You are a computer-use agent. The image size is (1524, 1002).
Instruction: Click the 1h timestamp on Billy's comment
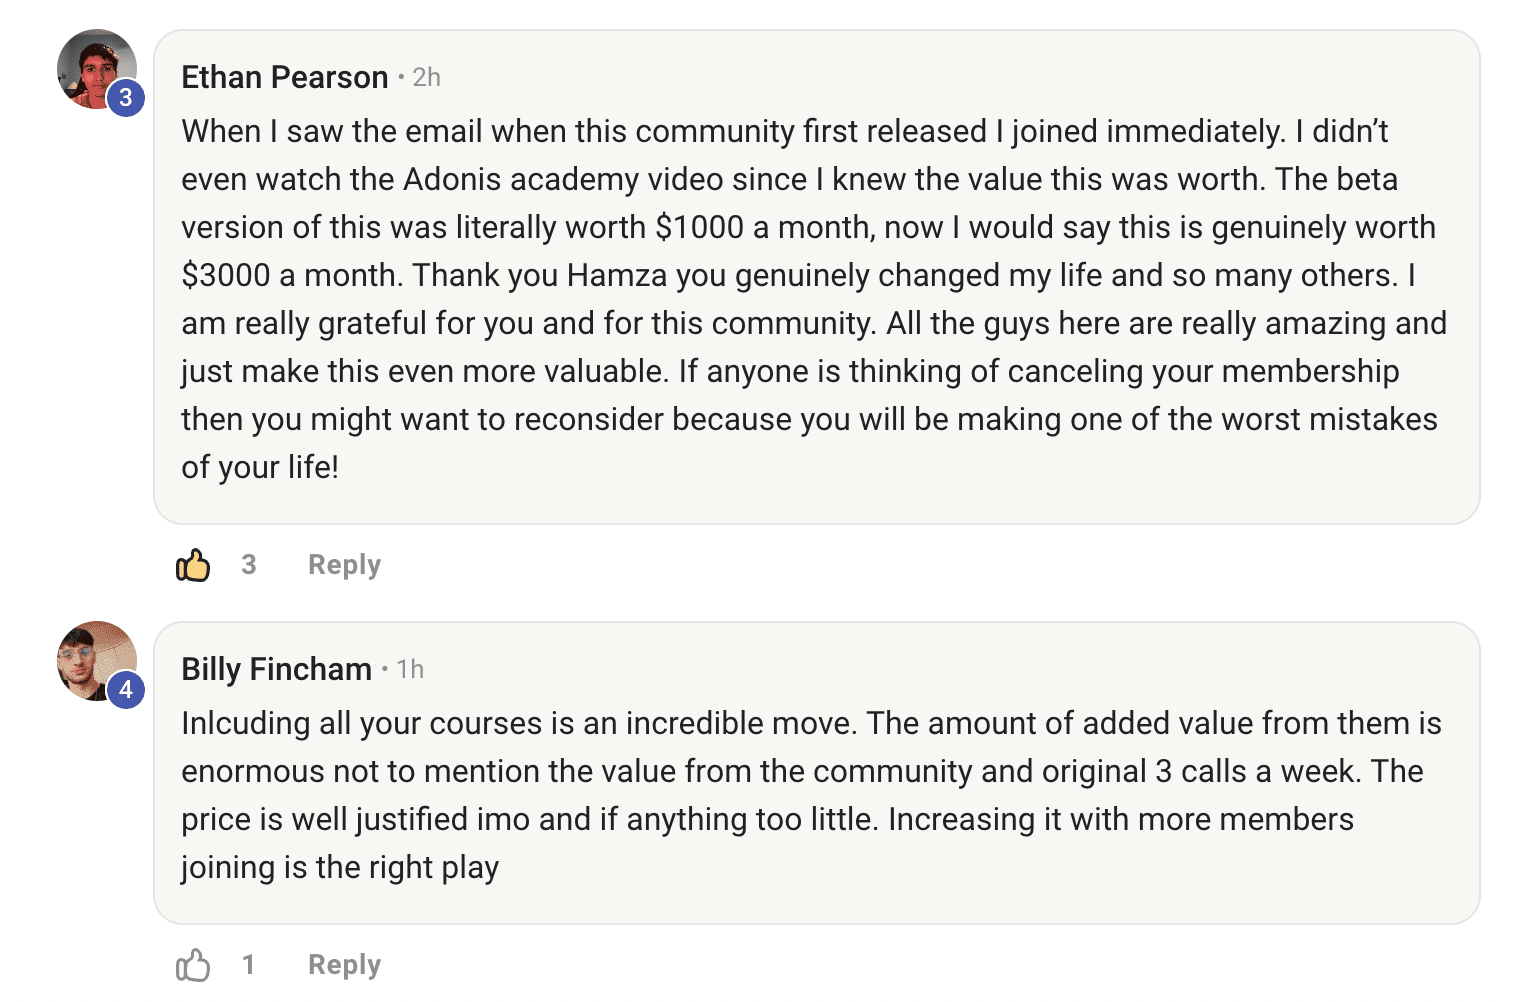point(410,669)
